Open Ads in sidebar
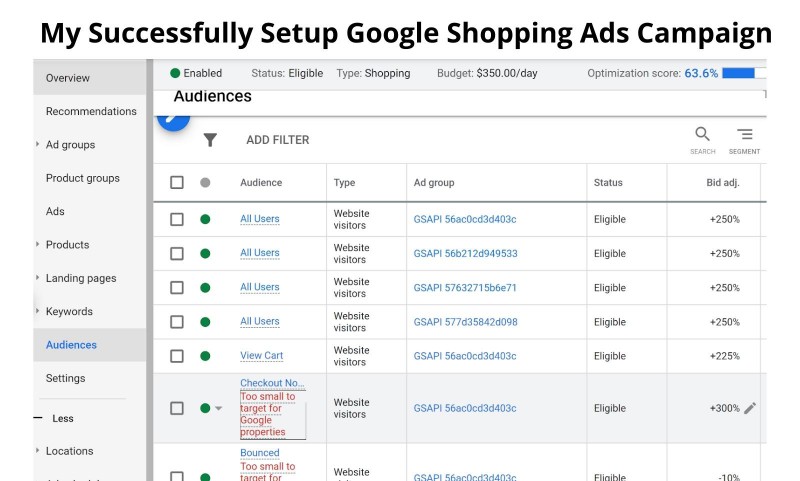This screenshot has height=481, width=800. pos(55,211)
